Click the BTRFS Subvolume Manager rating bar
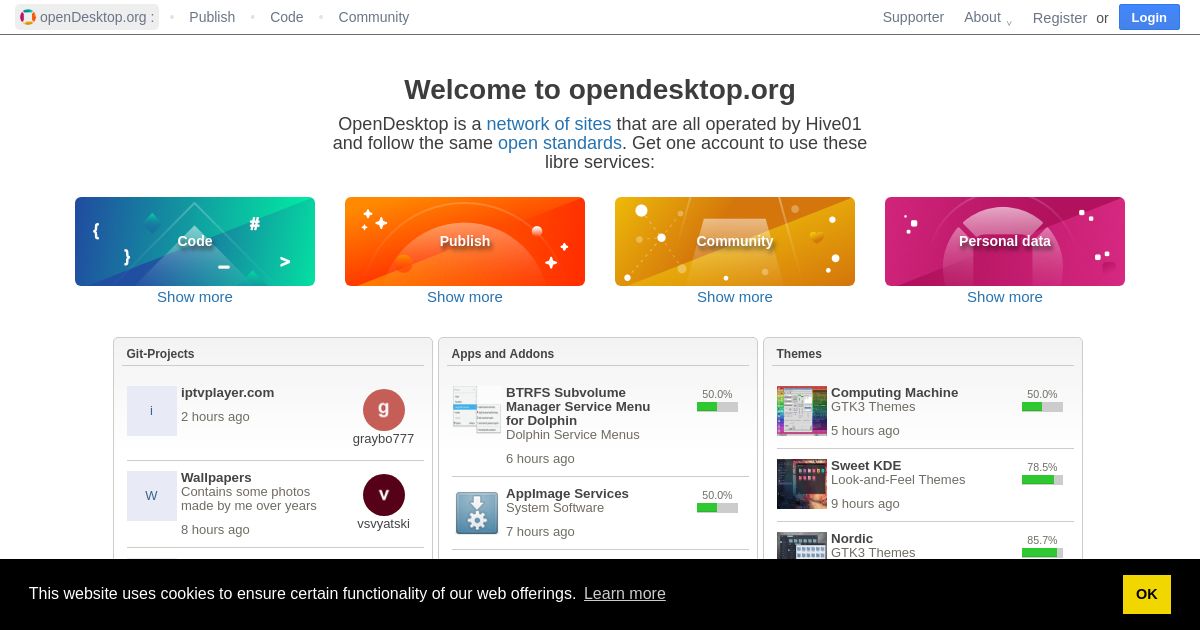This screenshot has width=1200, height=630. coord(717,407)
